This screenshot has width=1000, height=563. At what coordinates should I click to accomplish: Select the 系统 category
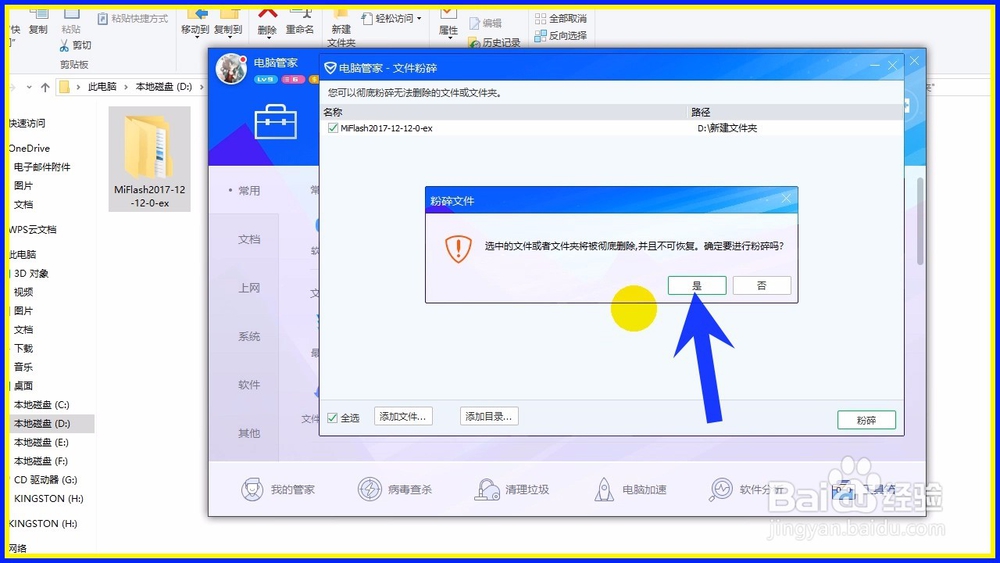249,336
